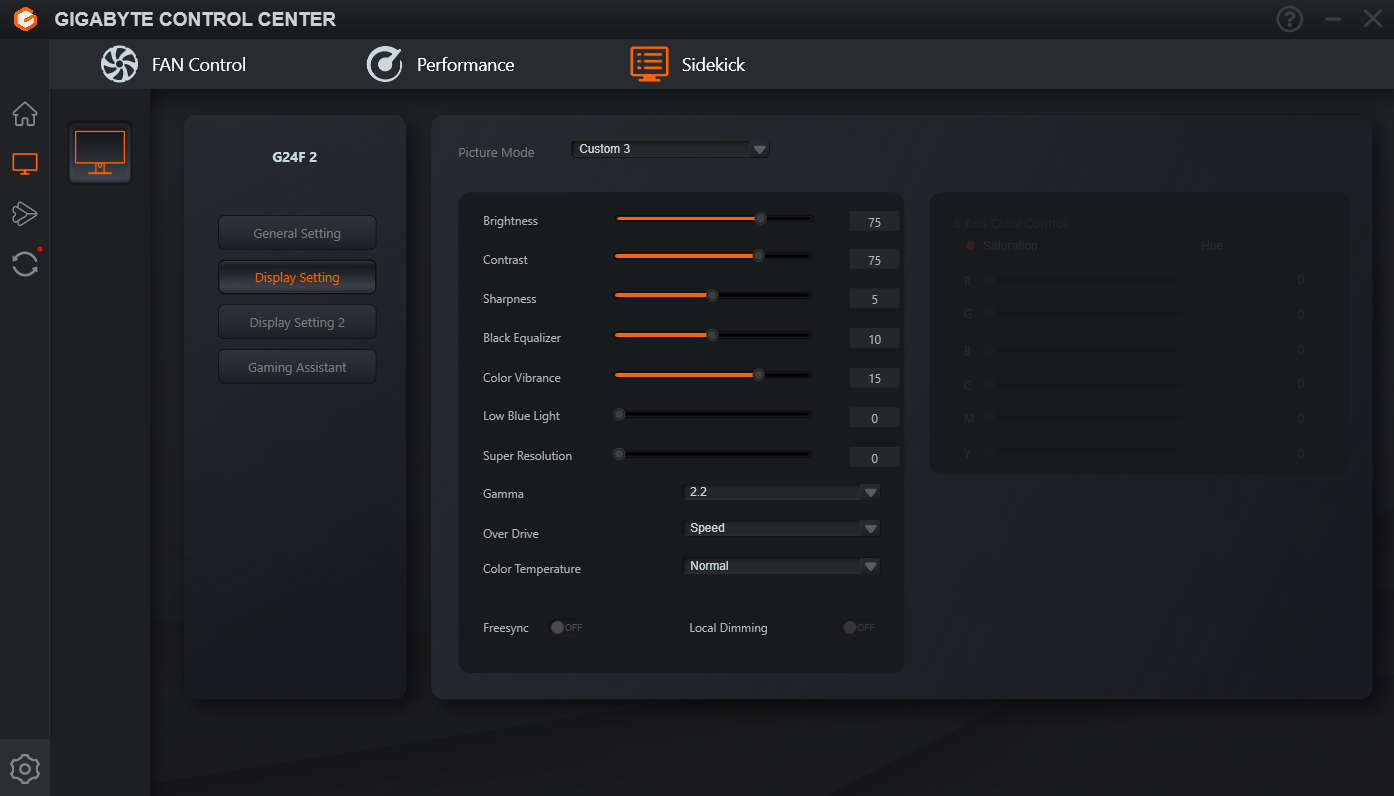Click the Color Vibrance slider handle
1394x796 pixels.
758,375
